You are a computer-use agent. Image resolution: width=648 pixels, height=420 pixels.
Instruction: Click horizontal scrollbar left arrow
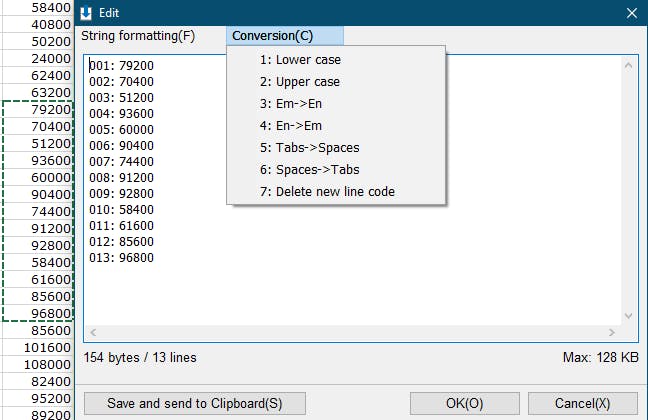[91, 332]
